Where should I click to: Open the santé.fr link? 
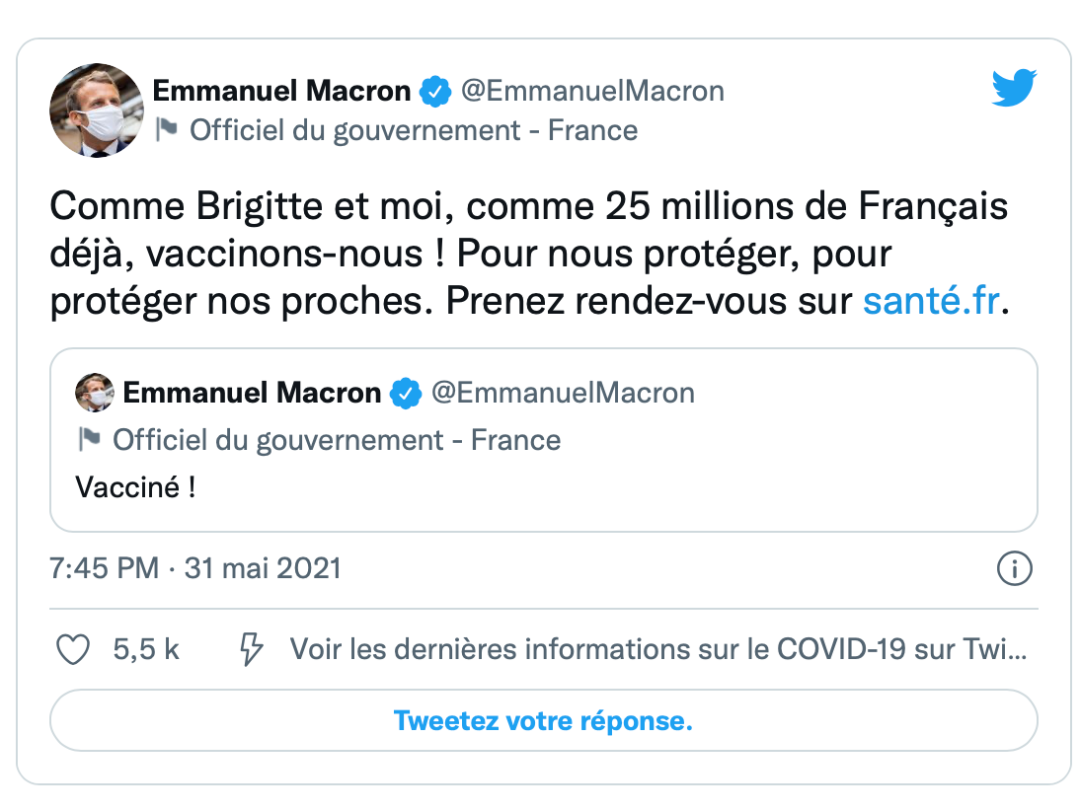pyautogui.click(x=930, y=301)
